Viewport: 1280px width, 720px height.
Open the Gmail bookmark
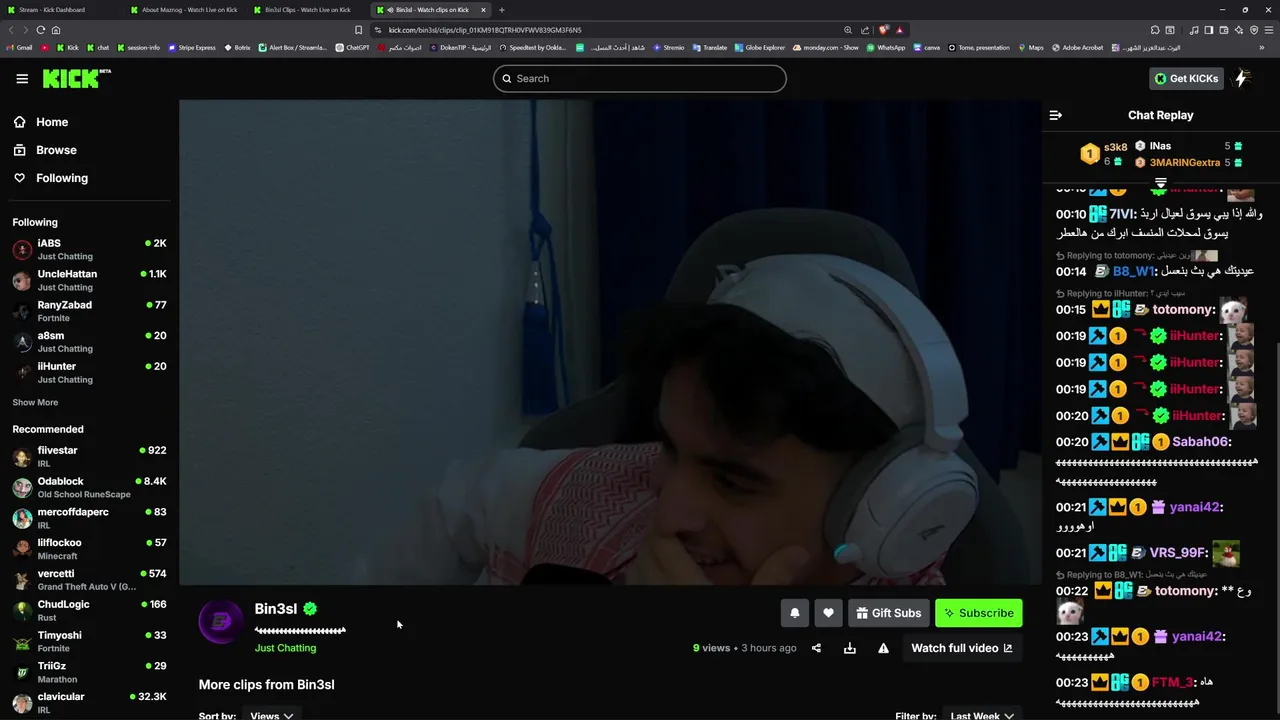(19, 47)
